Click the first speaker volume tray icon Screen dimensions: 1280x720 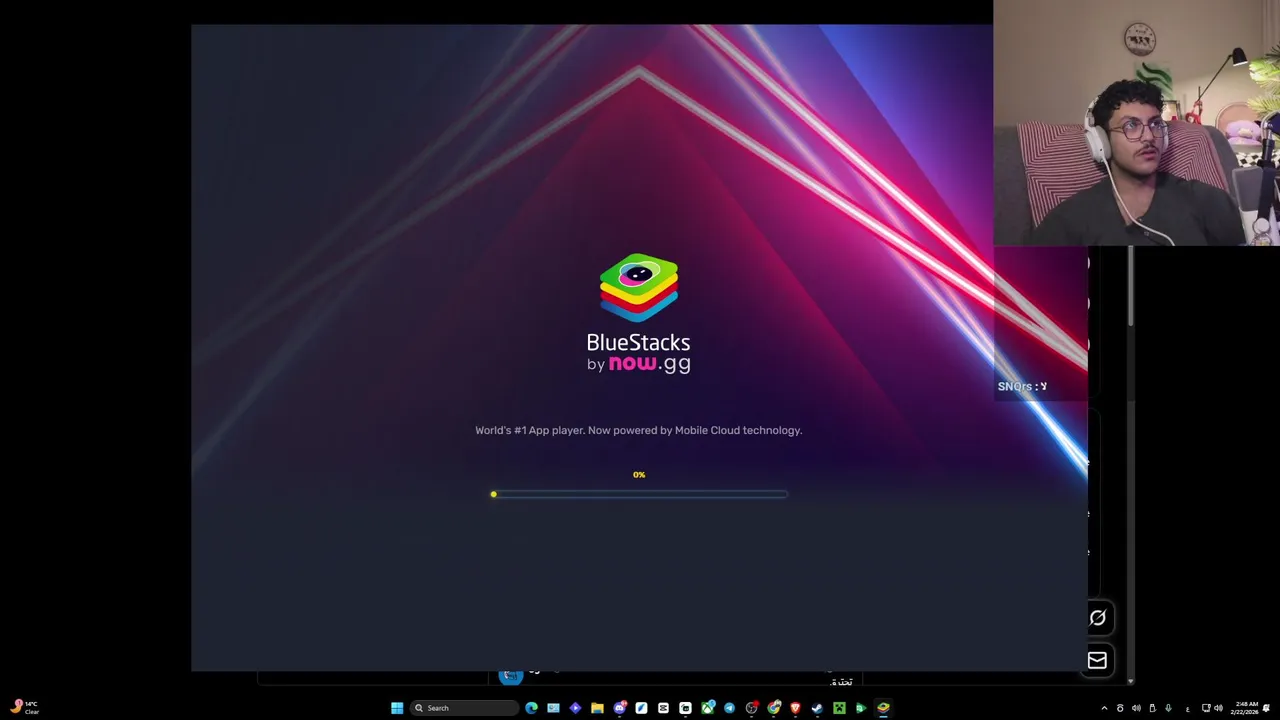coord(1136,708)
